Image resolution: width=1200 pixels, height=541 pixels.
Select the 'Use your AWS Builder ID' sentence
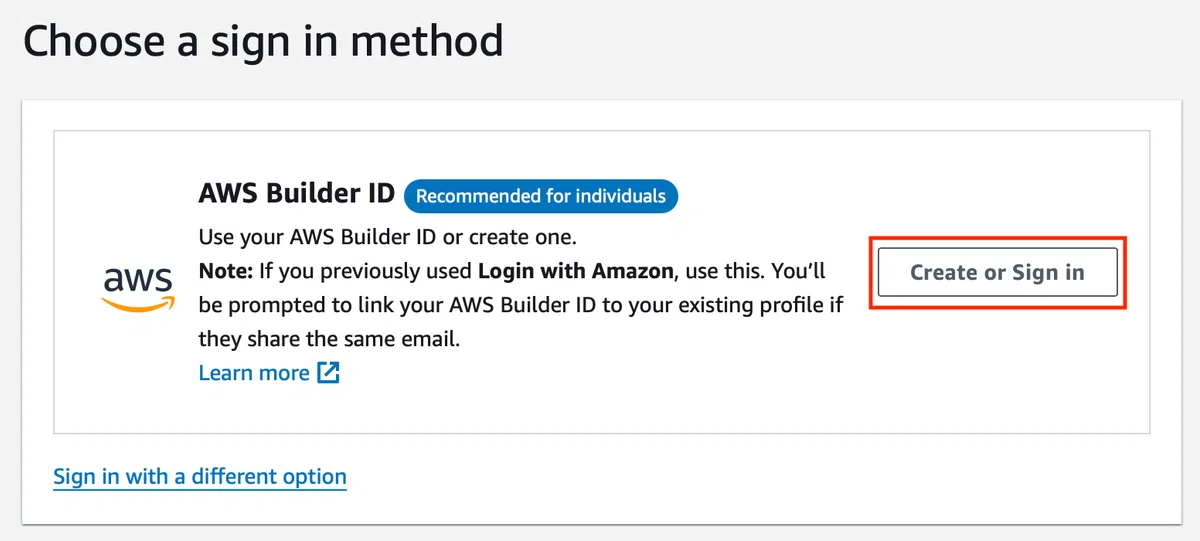coord(388,239)
